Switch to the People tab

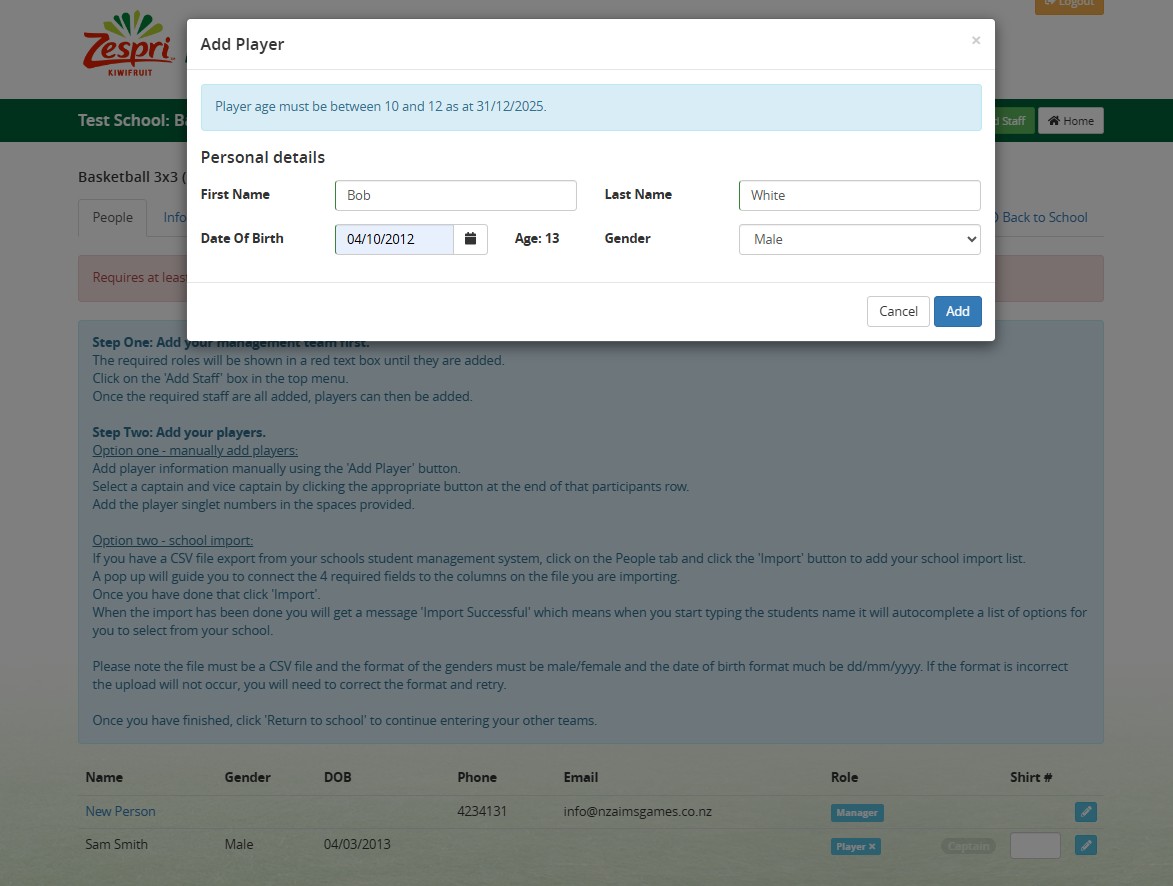point(113,217)
